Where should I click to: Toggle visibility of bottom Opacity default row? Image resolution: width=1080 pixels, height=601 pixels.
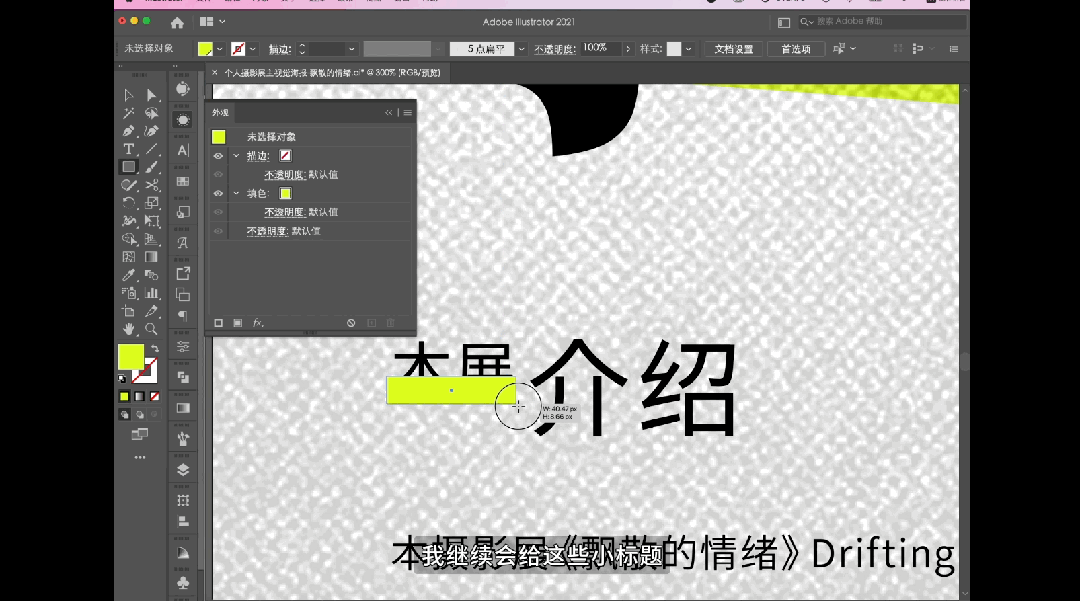[218, 231]
